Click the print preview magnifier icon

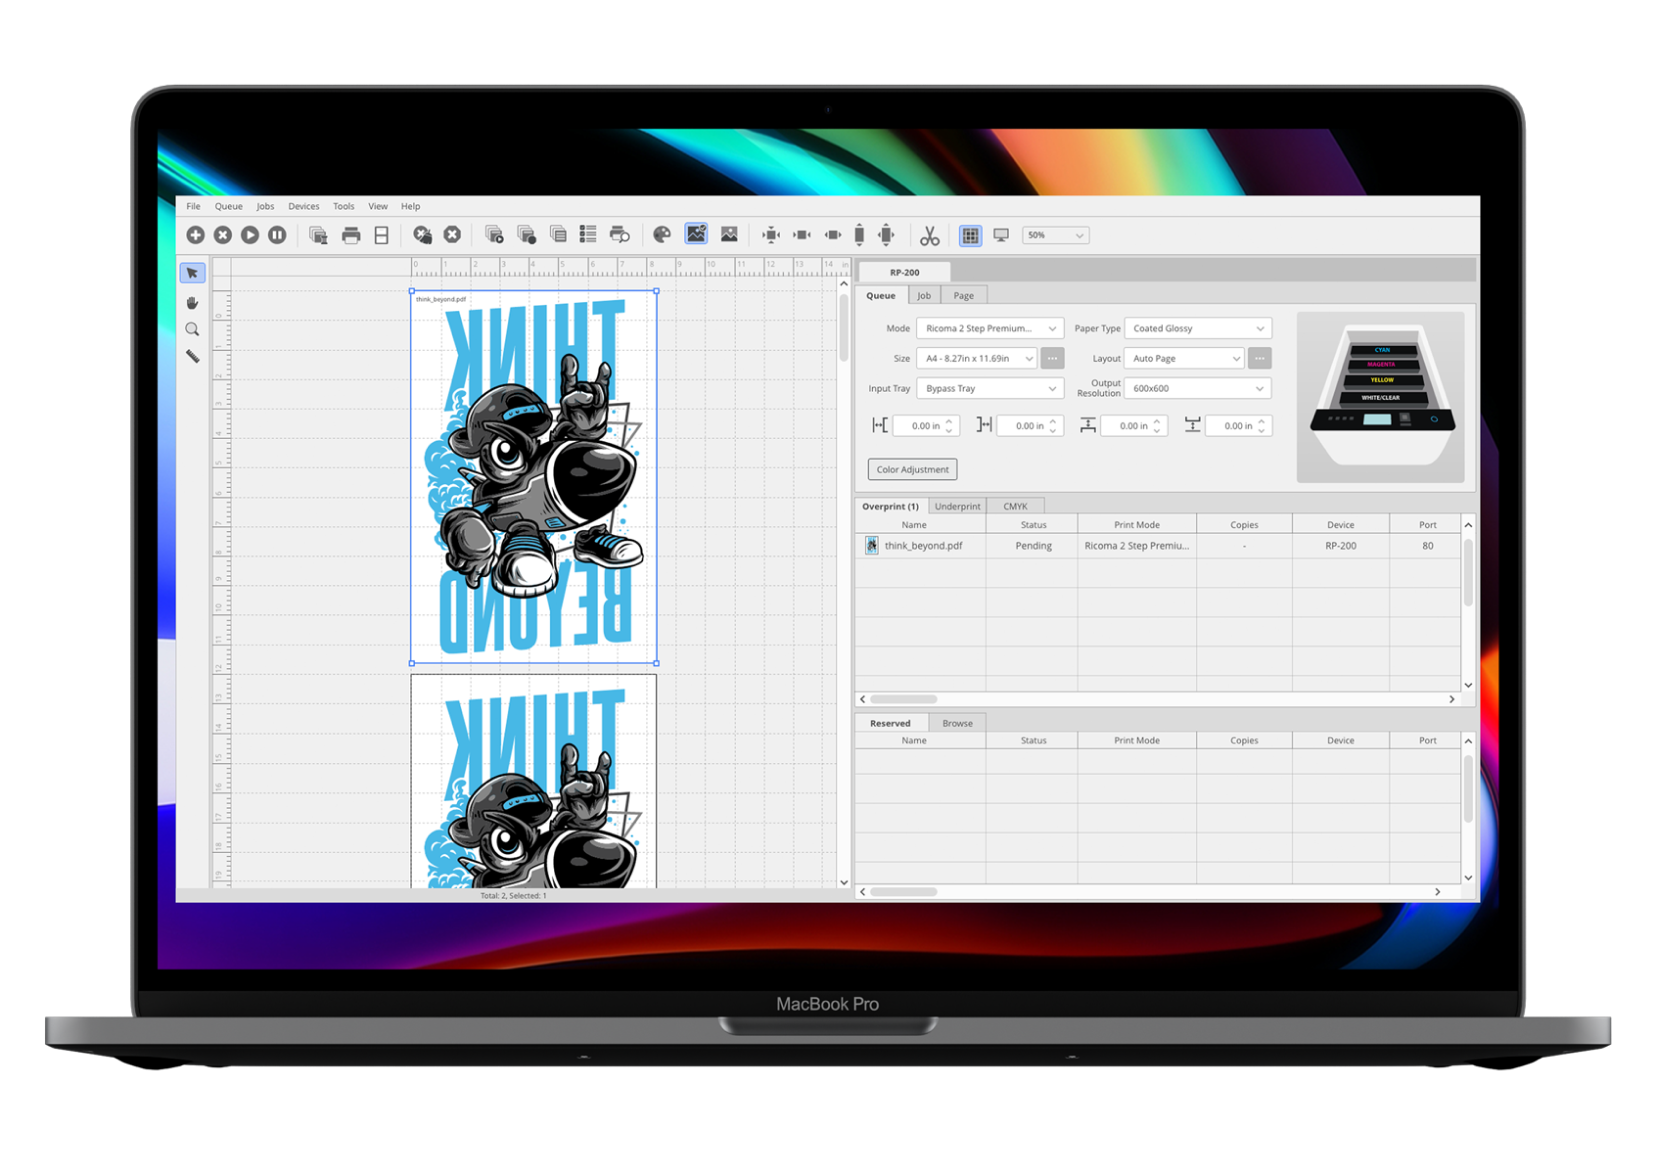[x=619, y=235]
